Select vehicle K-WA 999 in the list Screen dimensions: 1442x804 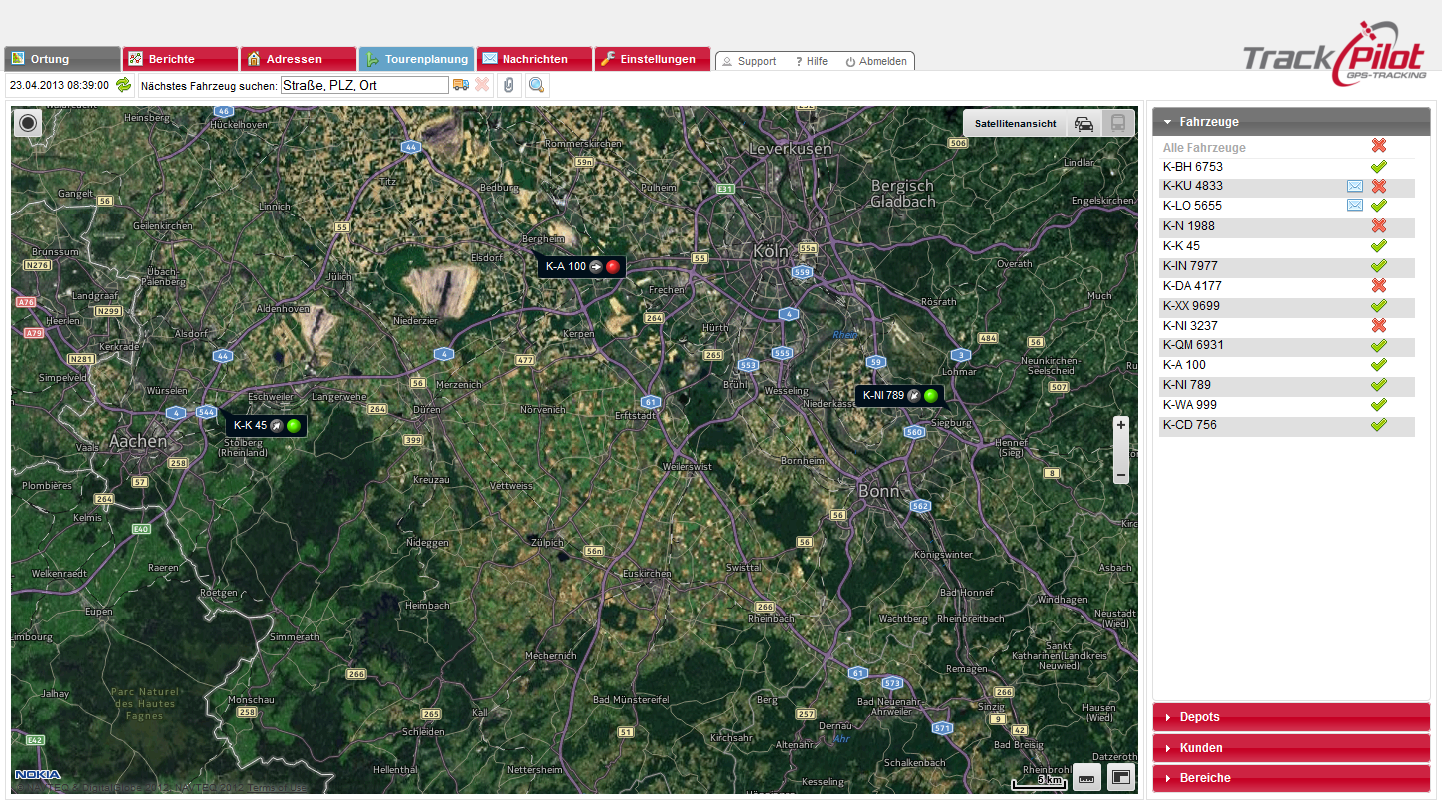(x=1189, y=405)
